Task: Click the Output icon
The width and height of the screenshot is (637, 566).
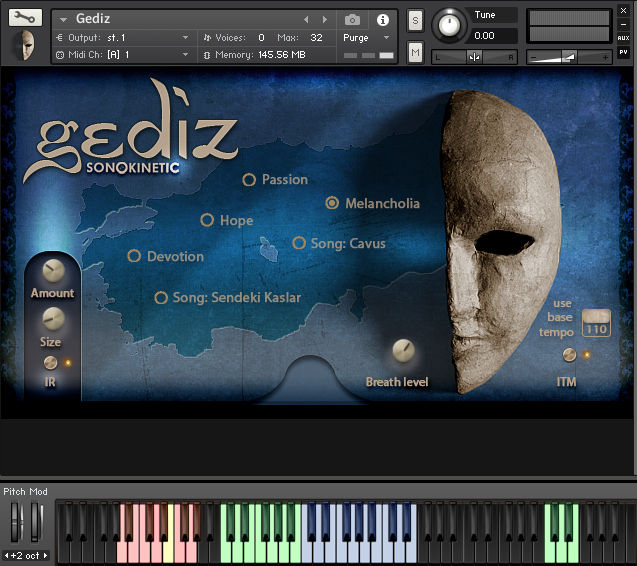Action: (59, 37)
